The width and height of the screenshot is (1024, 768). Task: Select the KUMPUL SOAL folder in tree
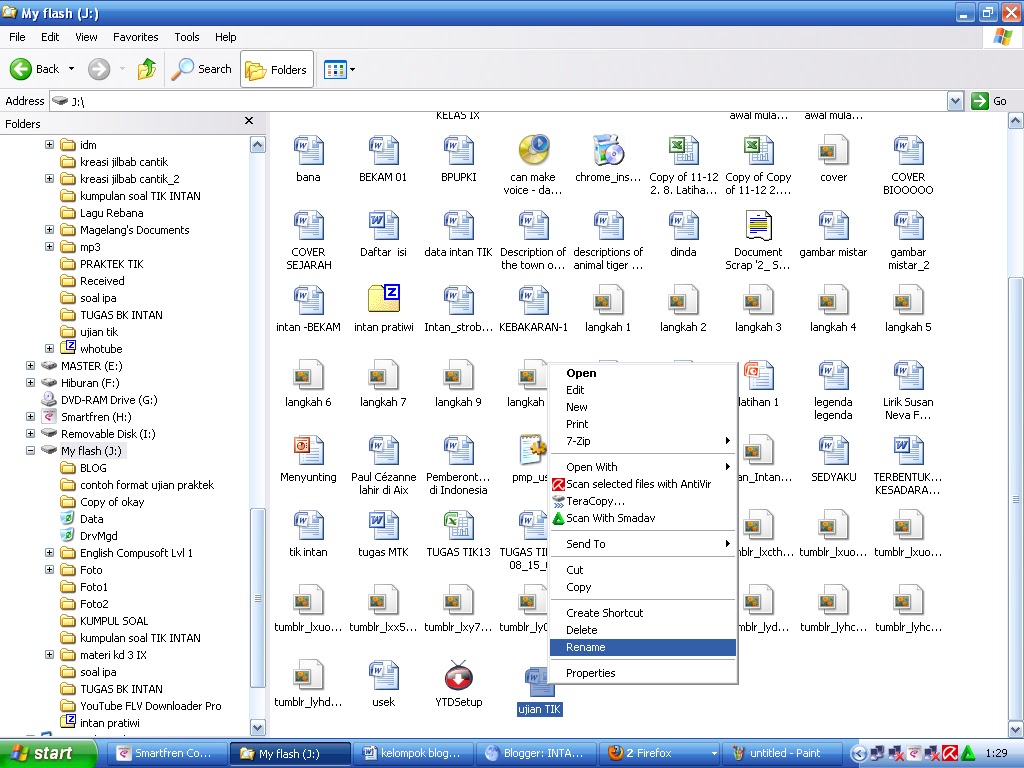tap(114, 621)
